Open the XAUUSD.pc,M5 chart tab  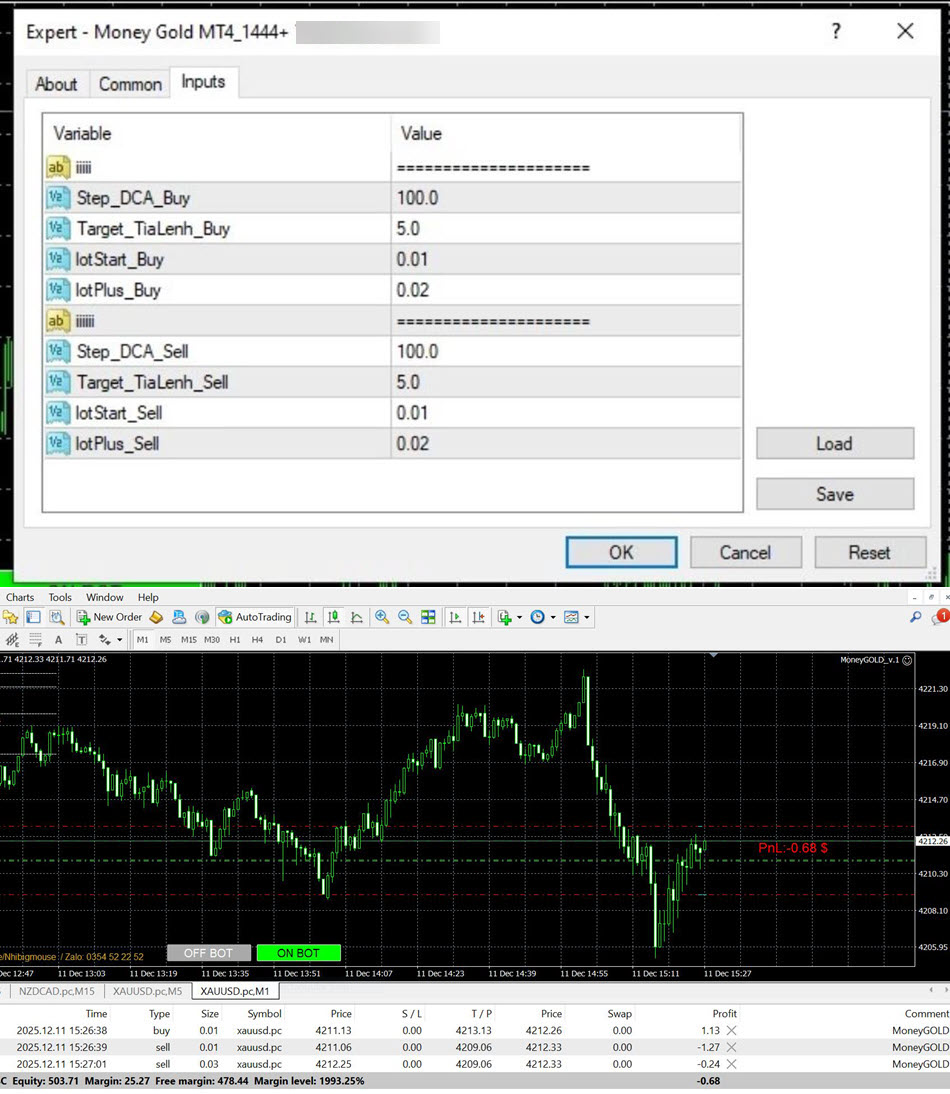tap(147, 991)
